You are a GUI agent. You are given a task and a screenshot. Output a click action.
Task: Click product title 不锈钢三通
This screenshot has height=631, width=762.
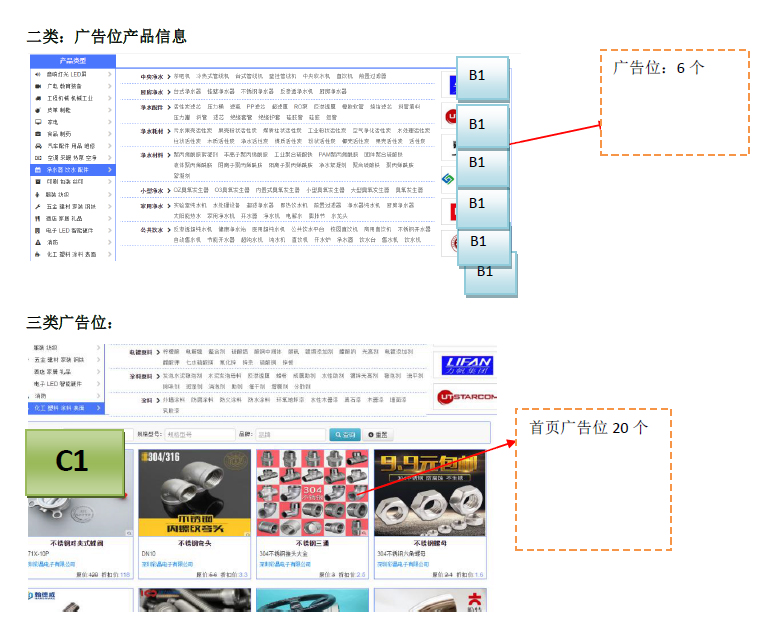(x=312, y=543)
